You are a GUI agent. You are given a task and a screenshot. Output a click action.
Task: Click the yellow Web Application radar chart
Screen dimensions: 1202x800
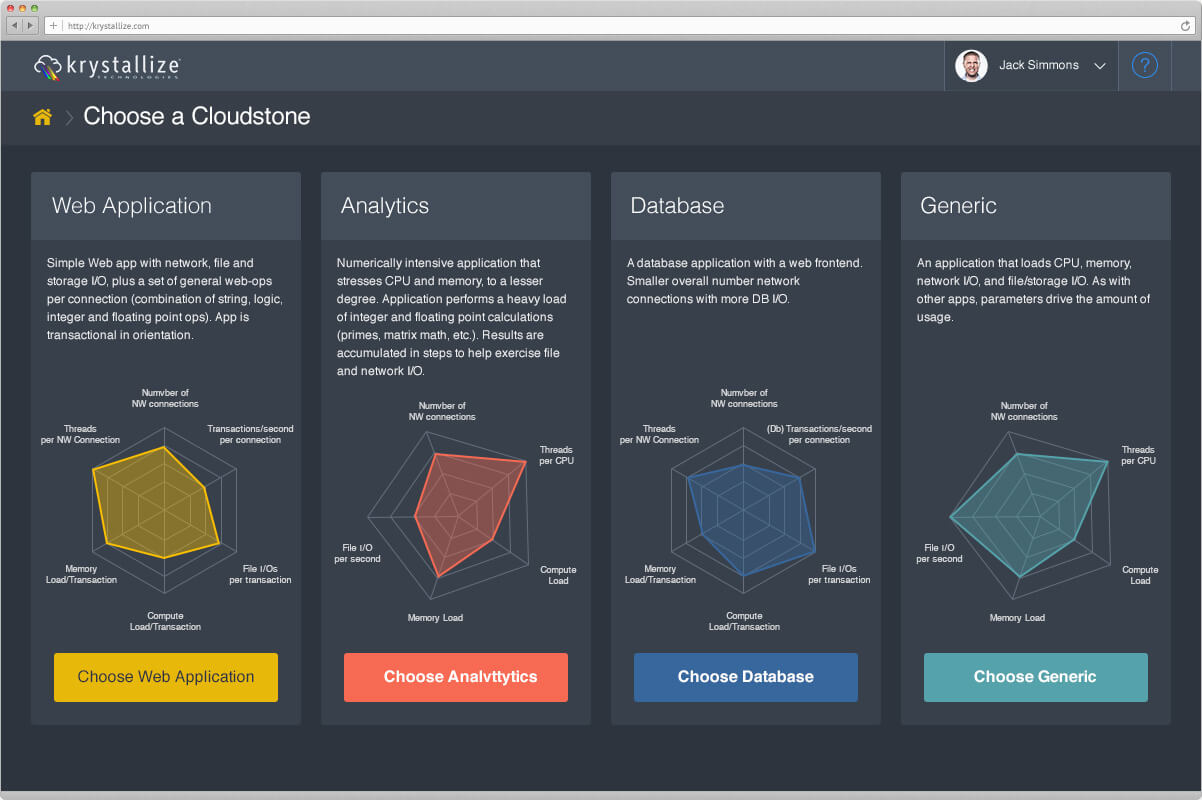click(x=160, y=505)
